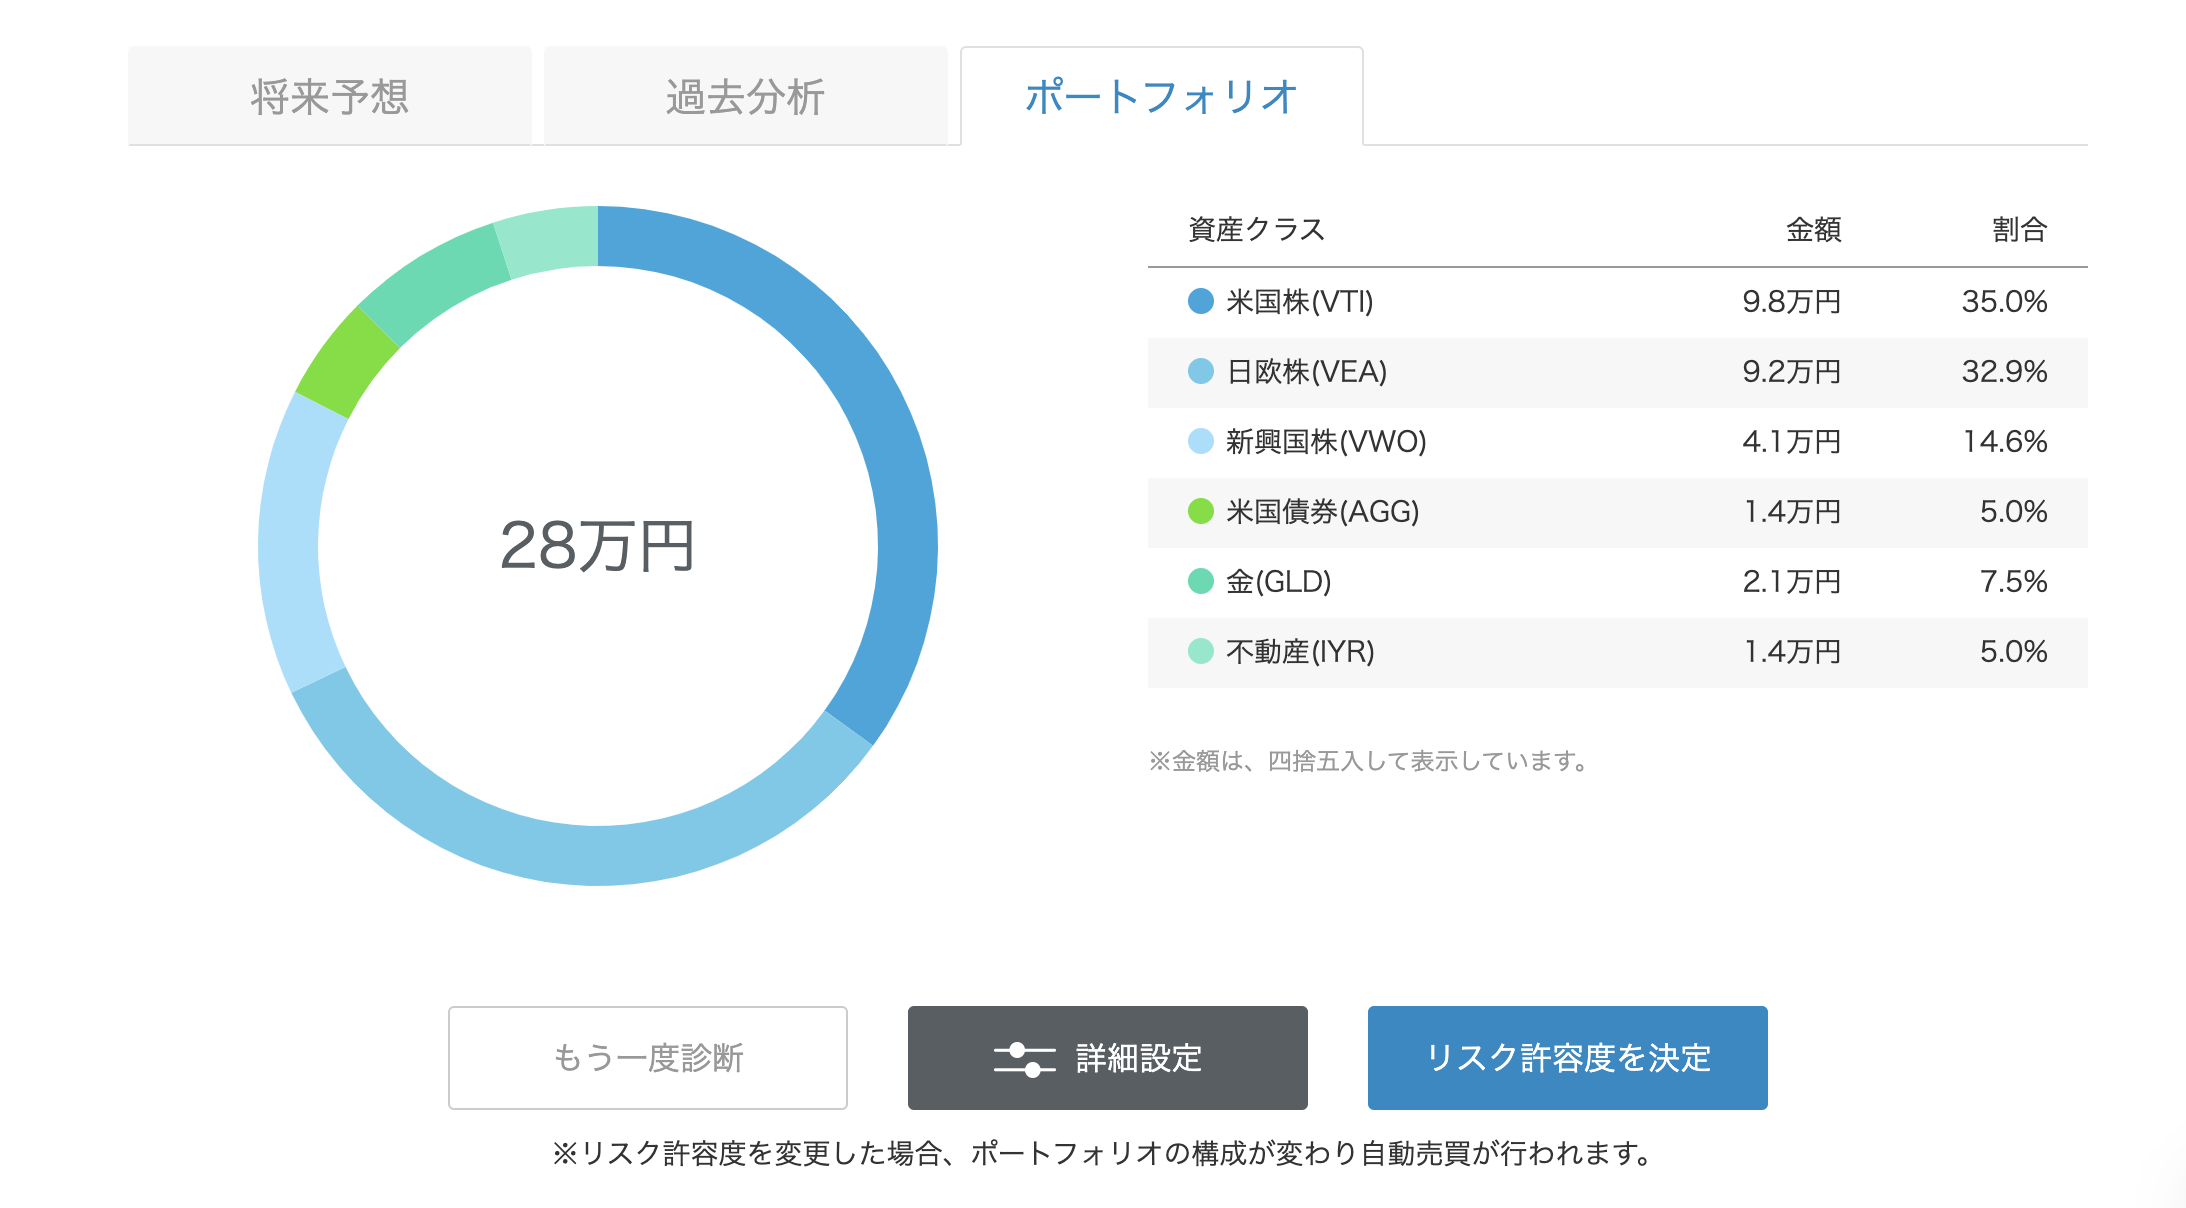2186x1208 pixels.
Task: Click the blue 米国株(VTI) legend dot
Action: (1201, 301)
